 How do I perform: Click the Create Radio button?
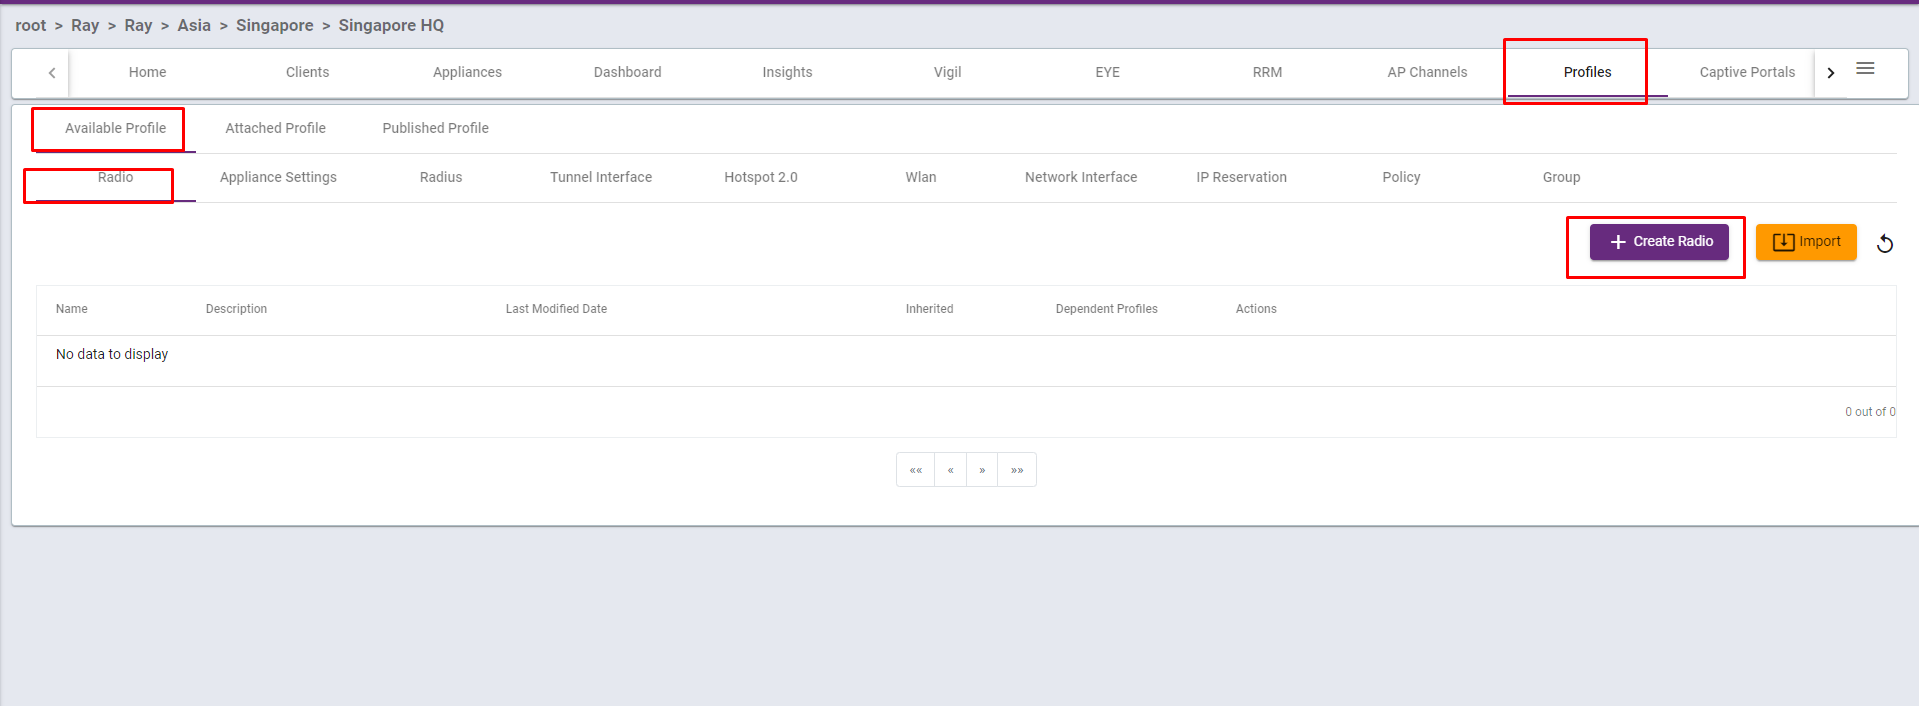[x=1659, y=242]
